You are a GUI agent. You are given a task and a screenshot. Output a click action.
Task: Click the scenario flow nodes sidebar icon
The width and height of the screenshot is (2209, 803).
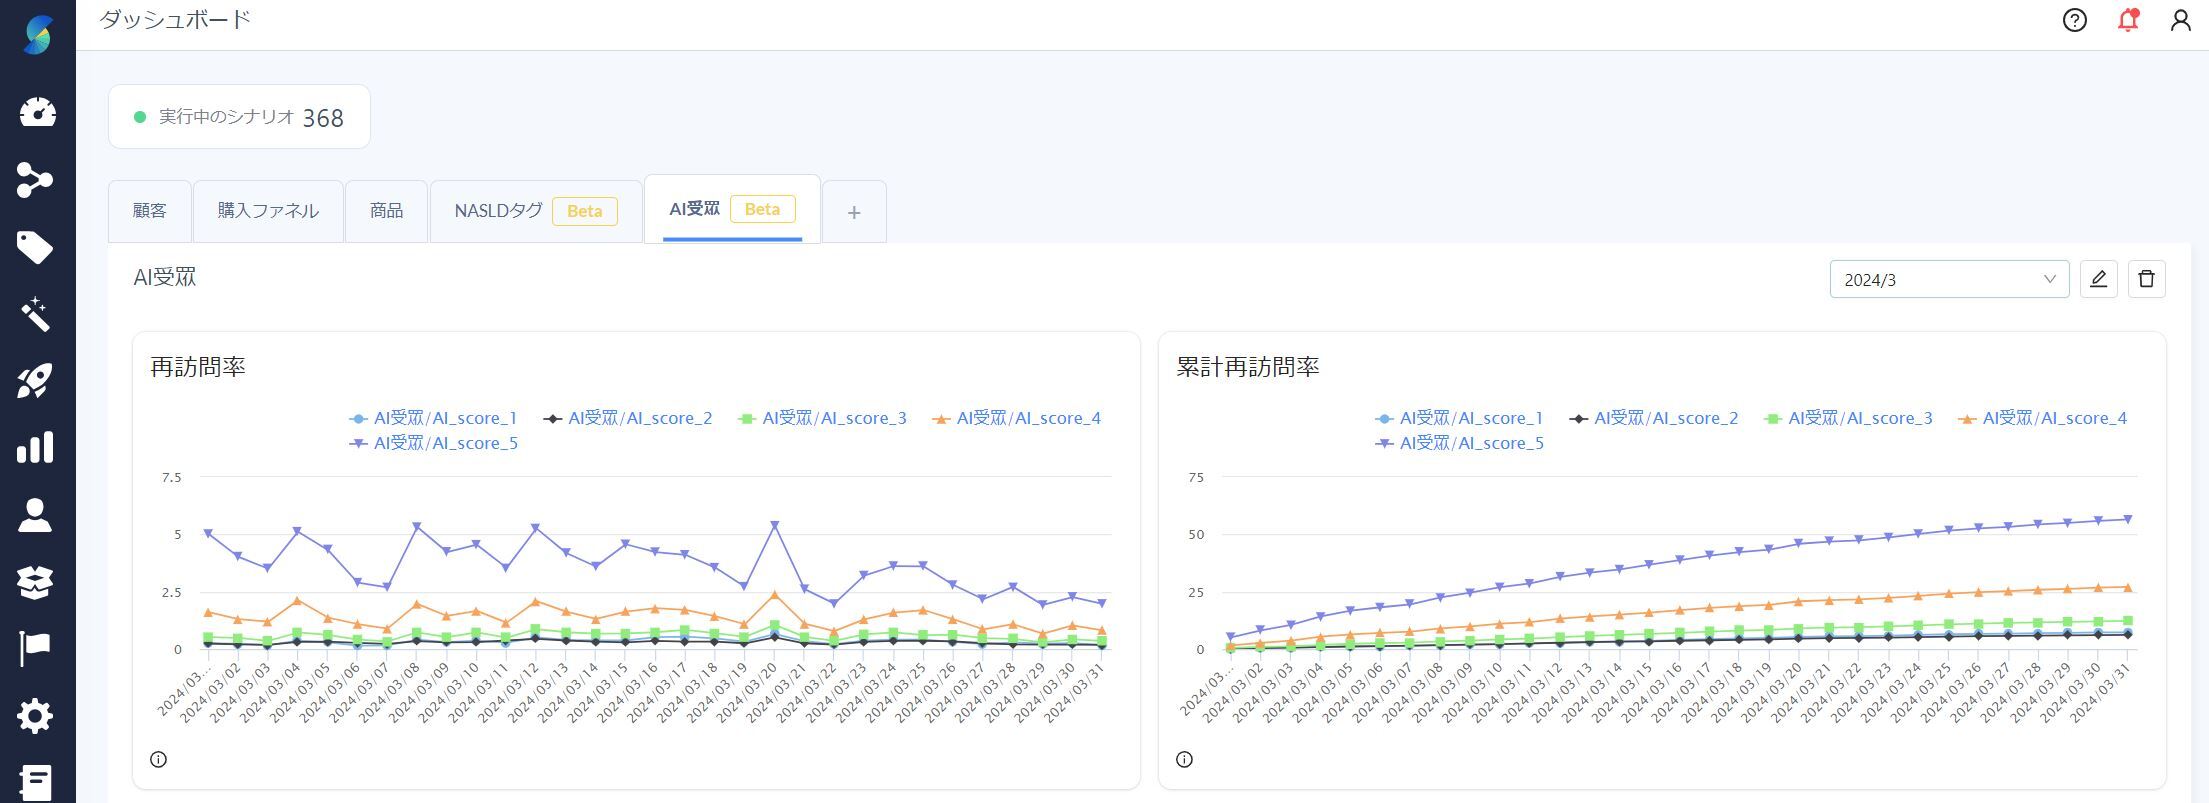tap(35, 180)
